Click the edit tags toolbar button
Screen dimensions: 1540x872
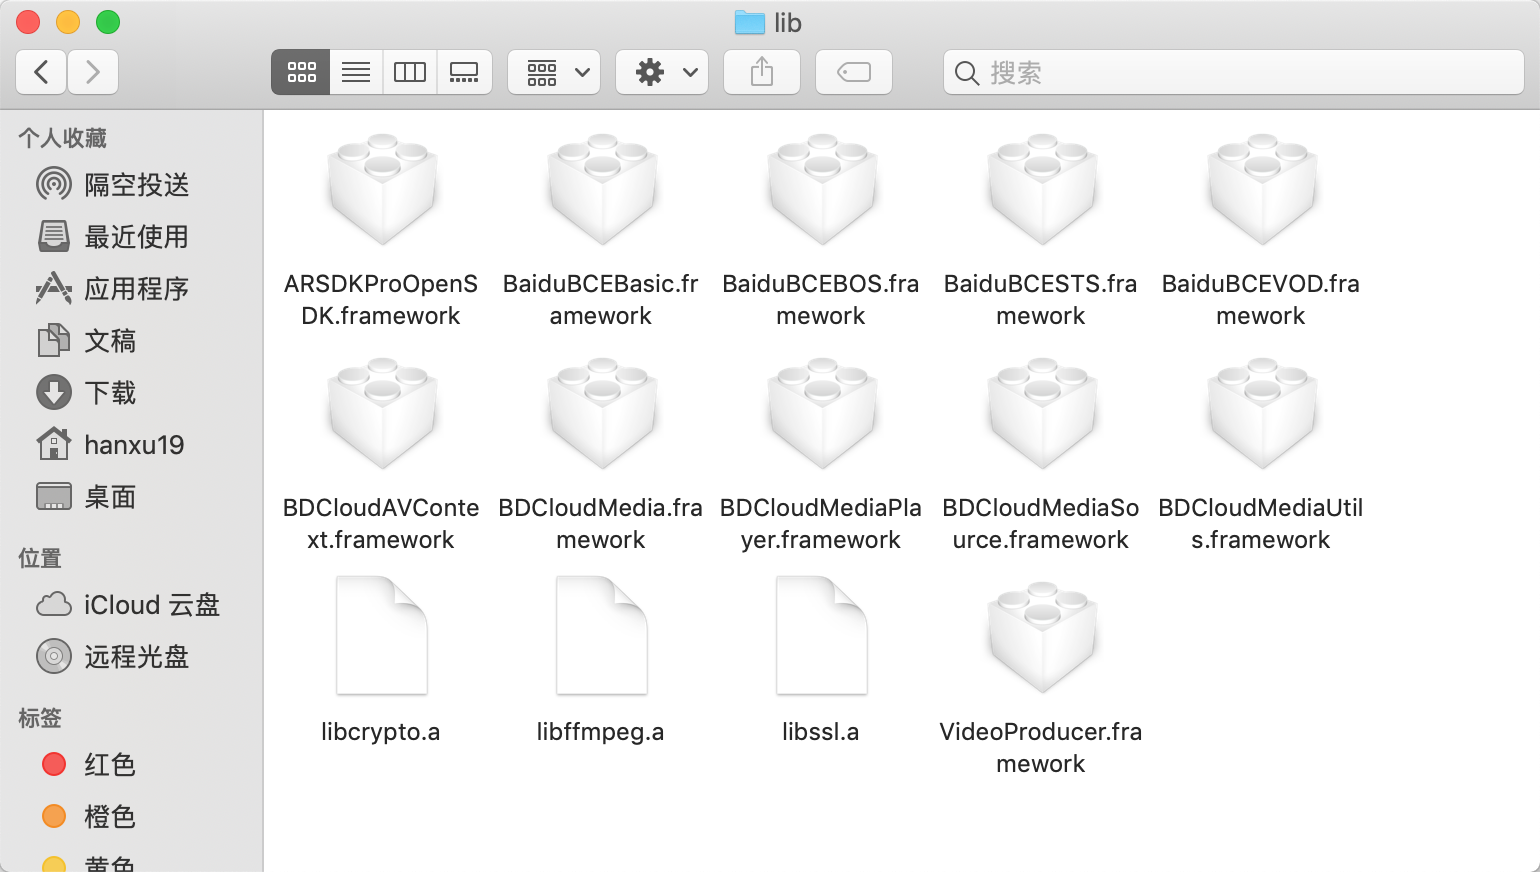point(854,72)
